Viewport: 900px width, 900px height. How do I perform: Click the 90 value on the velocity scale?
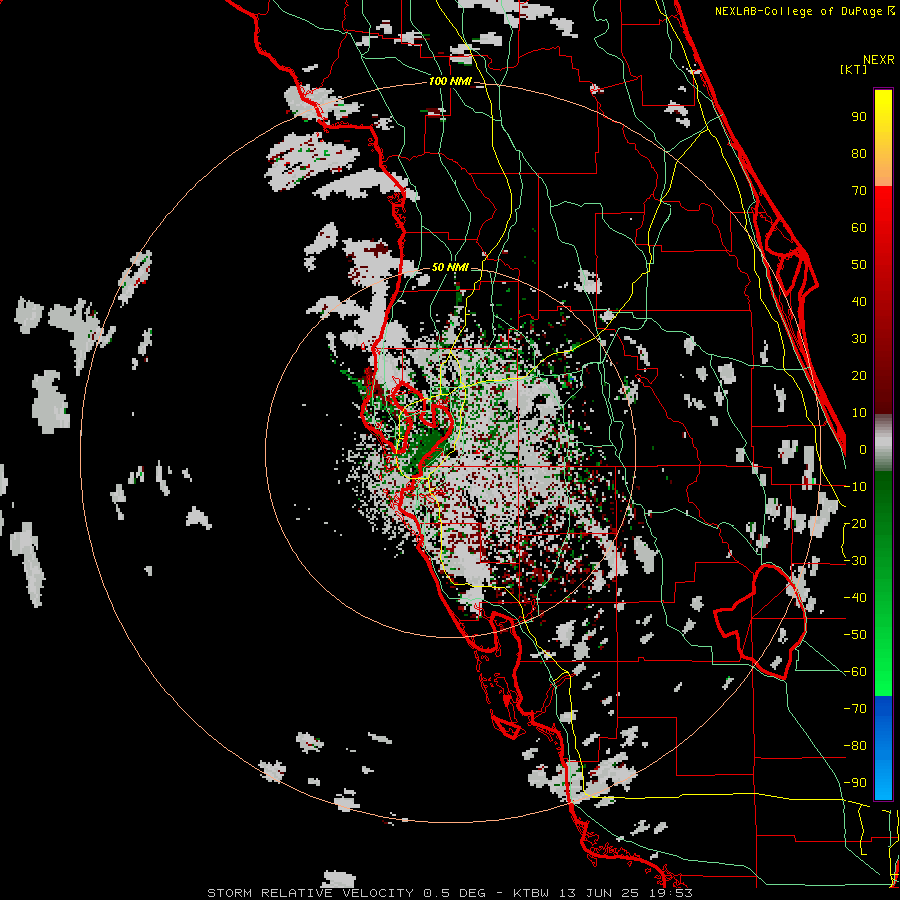tap(859, 117)
